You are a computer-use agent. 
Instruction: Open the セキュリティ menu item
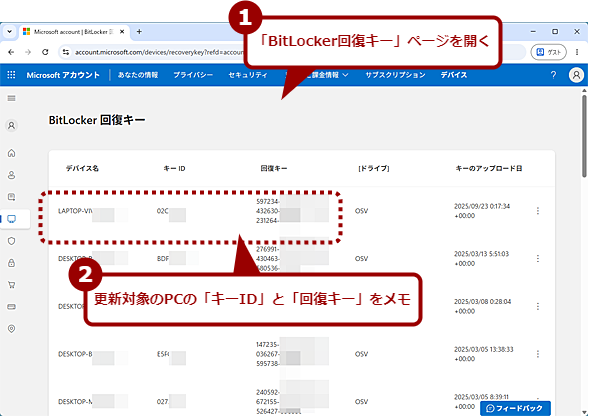[x=248, y=75]
